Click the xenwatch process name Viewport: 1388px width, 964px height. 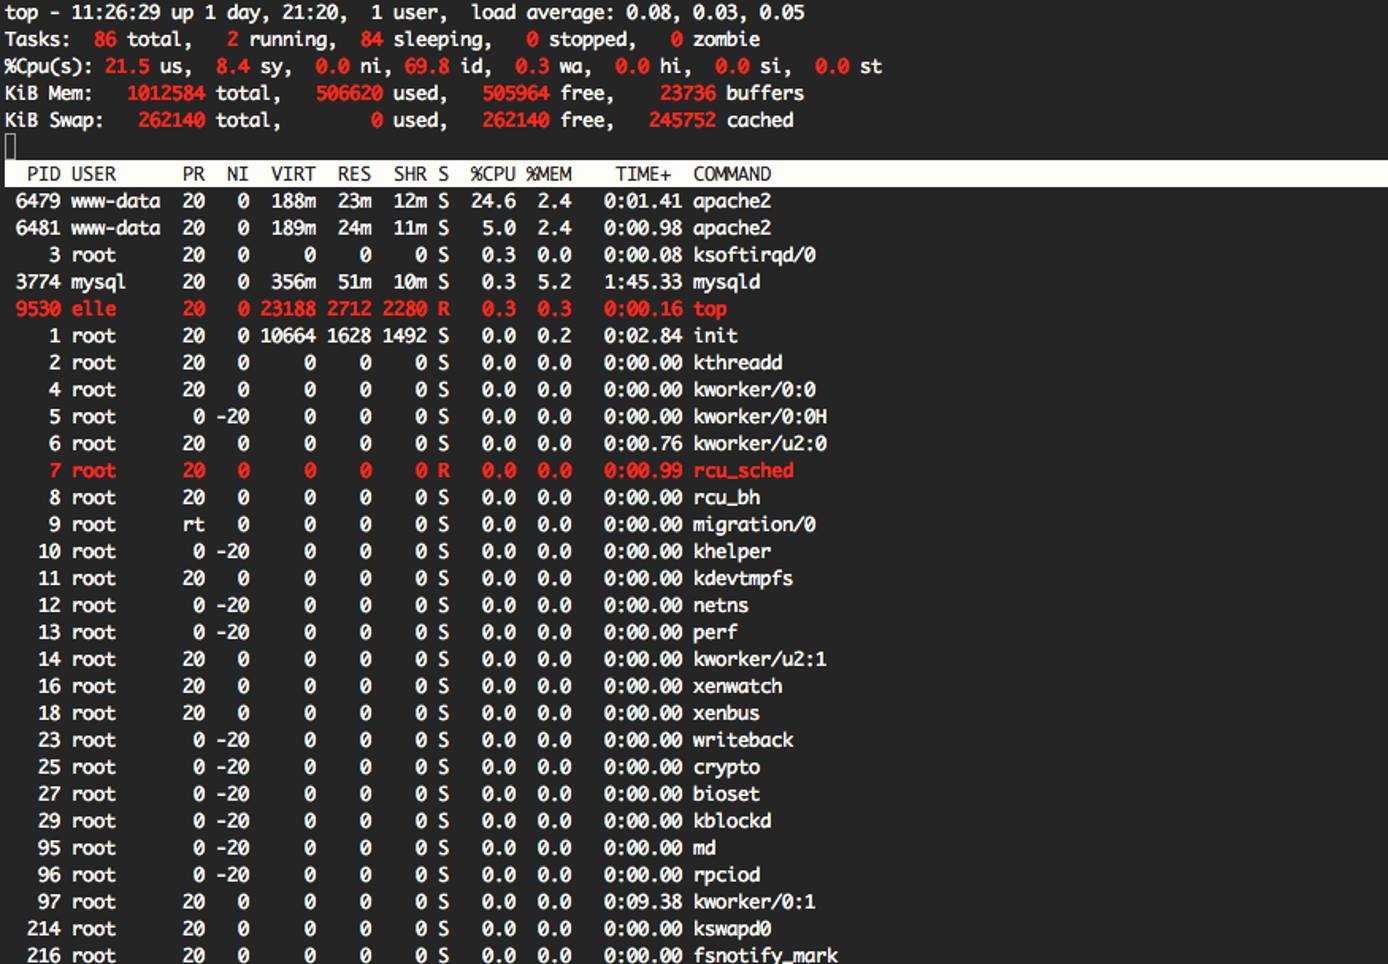pos(737,686)
